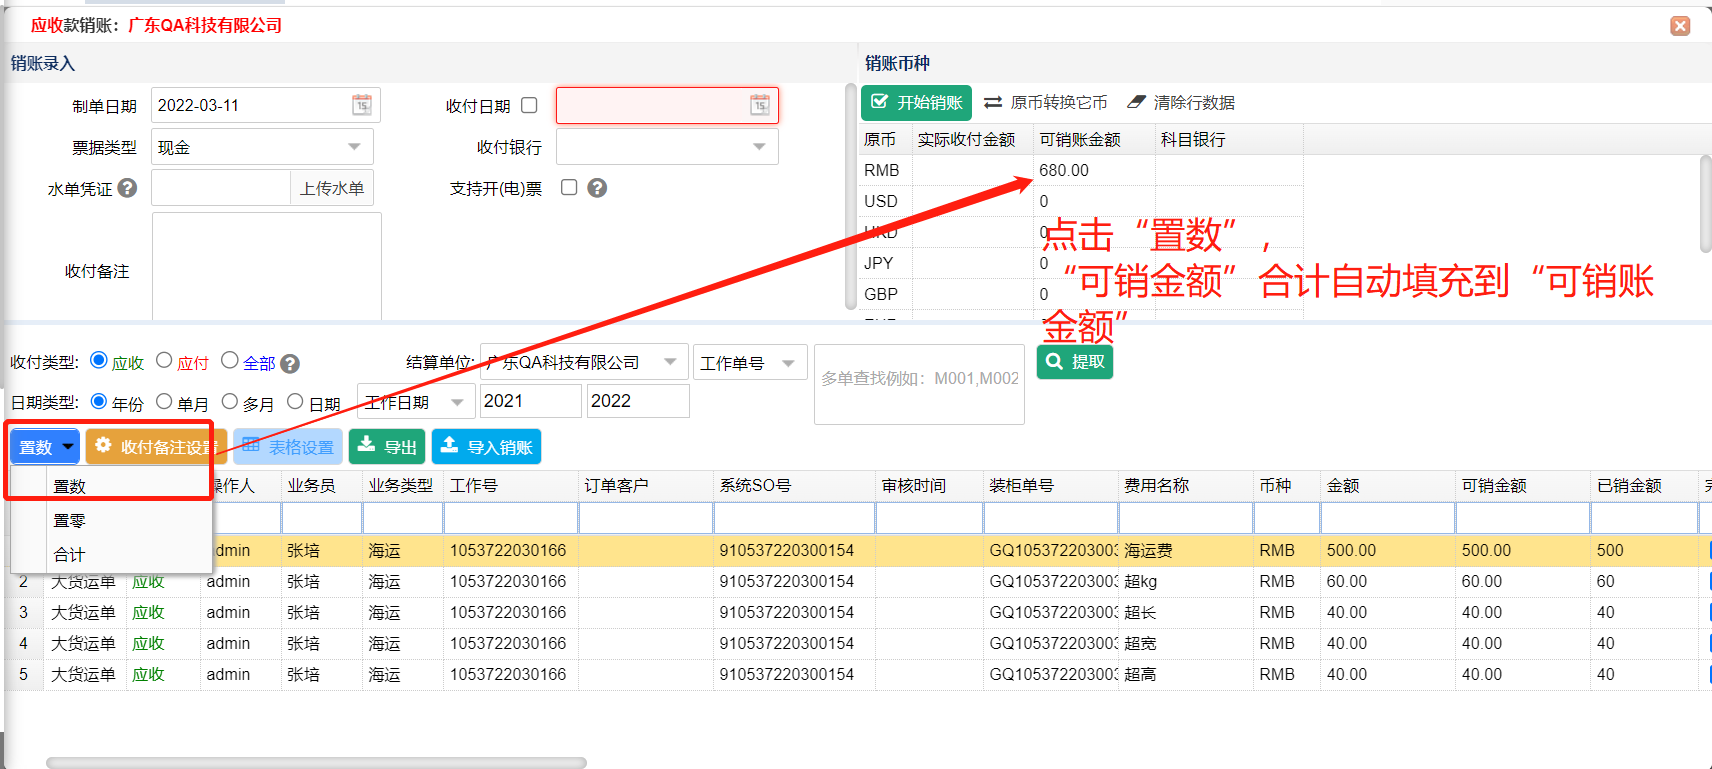Click the 开始销账 button
The height and width of the screenshot is (769, 1712).
pos(917,103)
